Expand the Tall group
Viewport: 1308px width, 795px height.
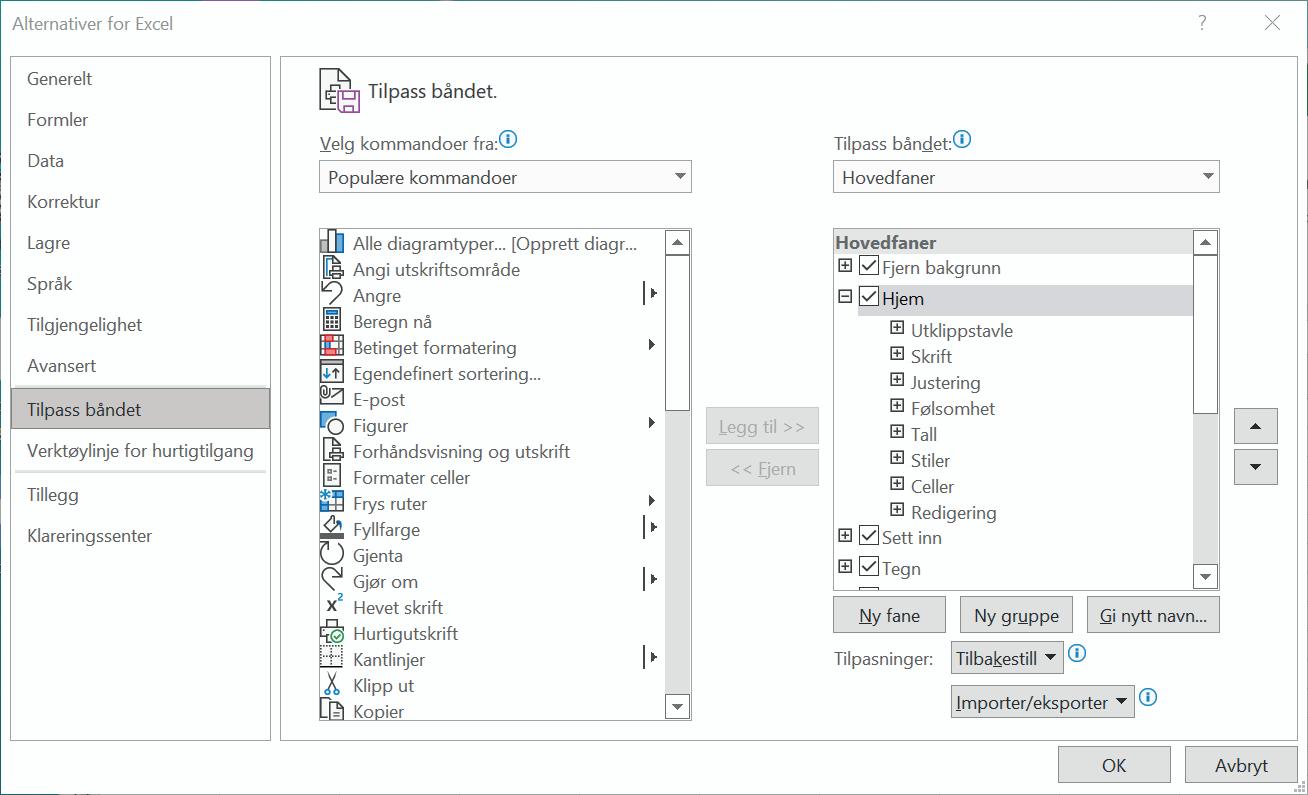click(x=897, y=433)
